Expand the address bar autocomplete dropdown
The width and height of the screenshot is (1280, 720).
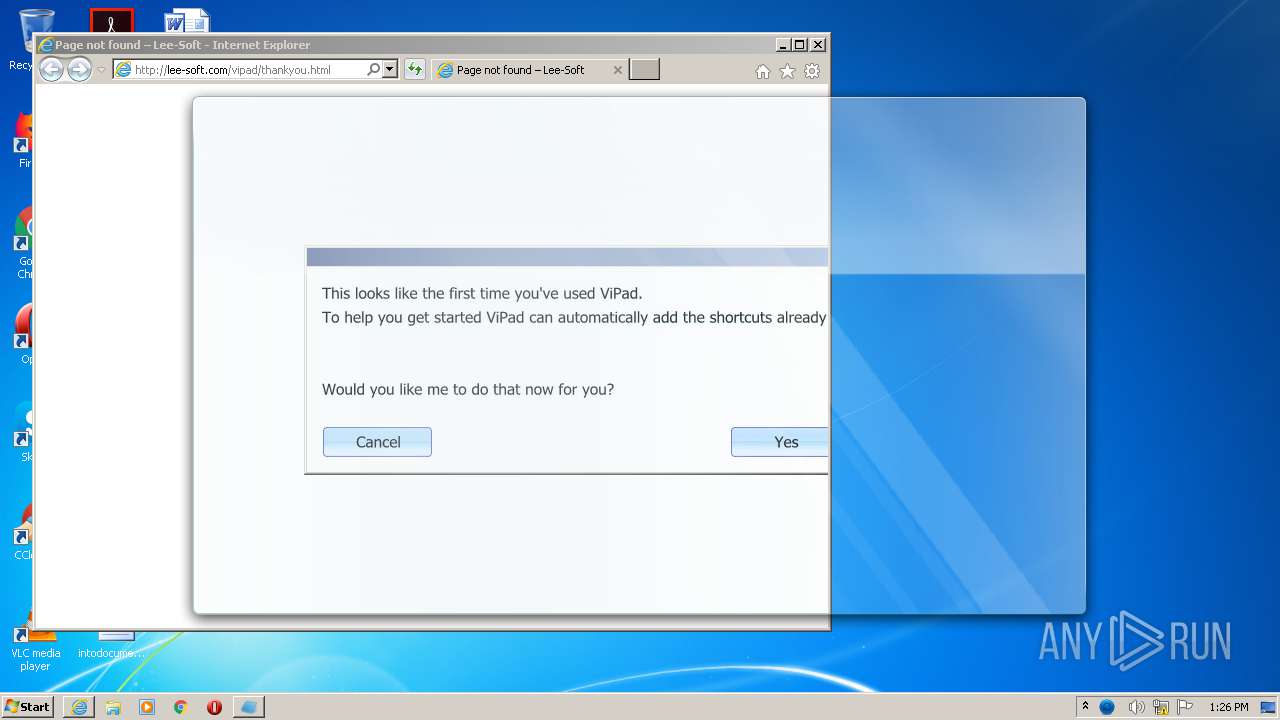(x=390, y=70)
